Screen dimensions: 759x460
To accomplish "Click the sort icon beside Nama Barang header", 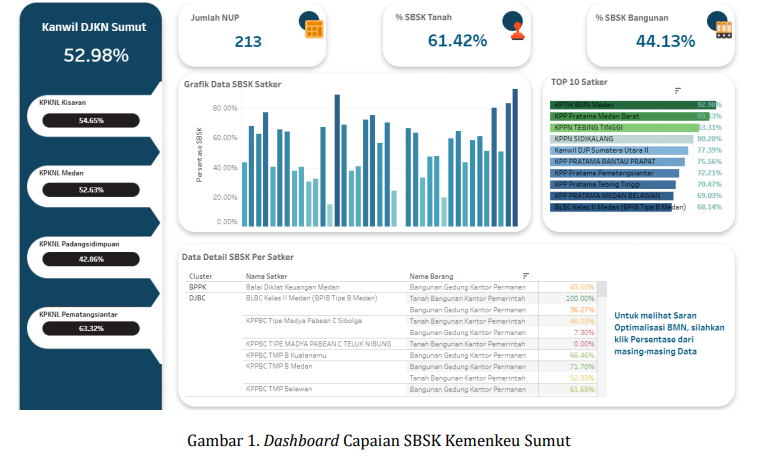I will click(x=526, y=275).
